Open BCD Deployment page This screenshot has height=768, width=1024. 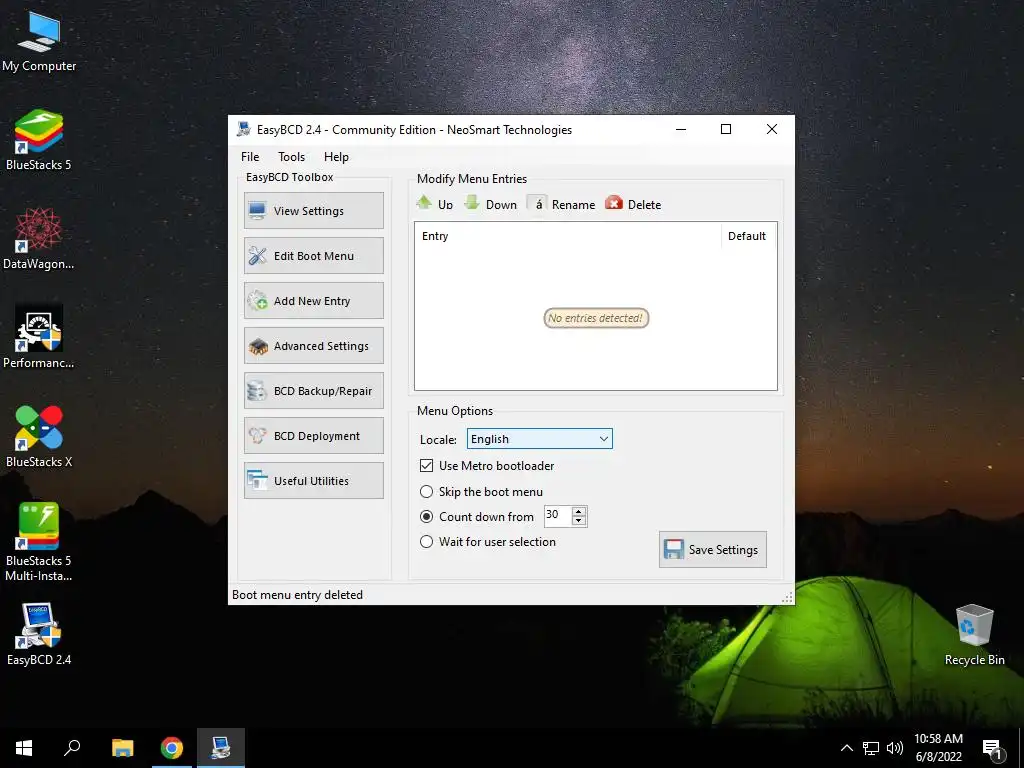(x=313, y=436)
